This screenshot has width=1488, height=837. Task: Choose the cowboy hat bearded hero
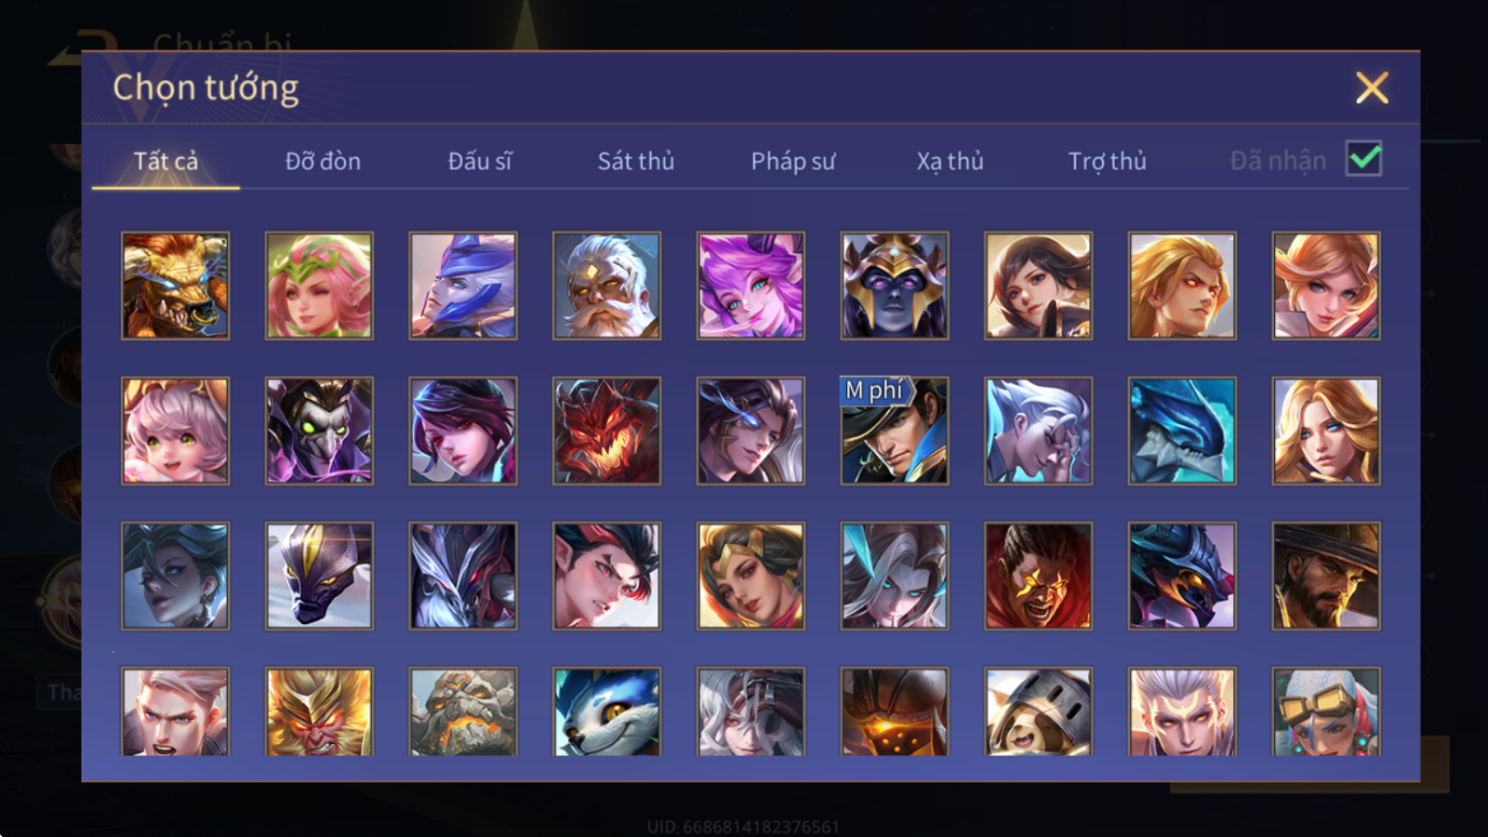[x=1326, y=576]
